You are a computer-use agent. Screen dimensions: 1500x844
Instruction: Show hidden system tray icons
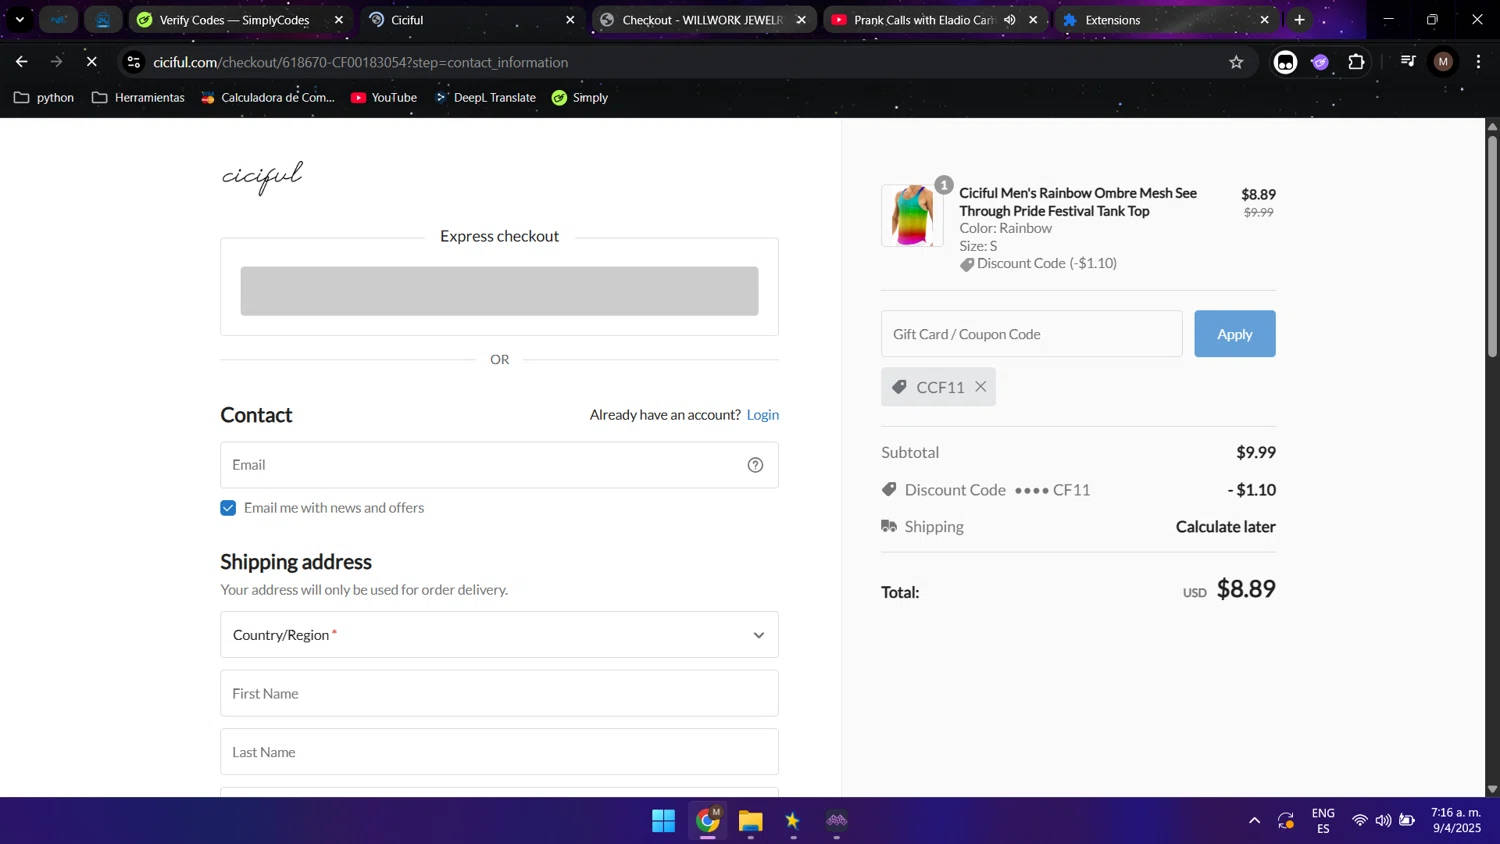(1254, 821)
